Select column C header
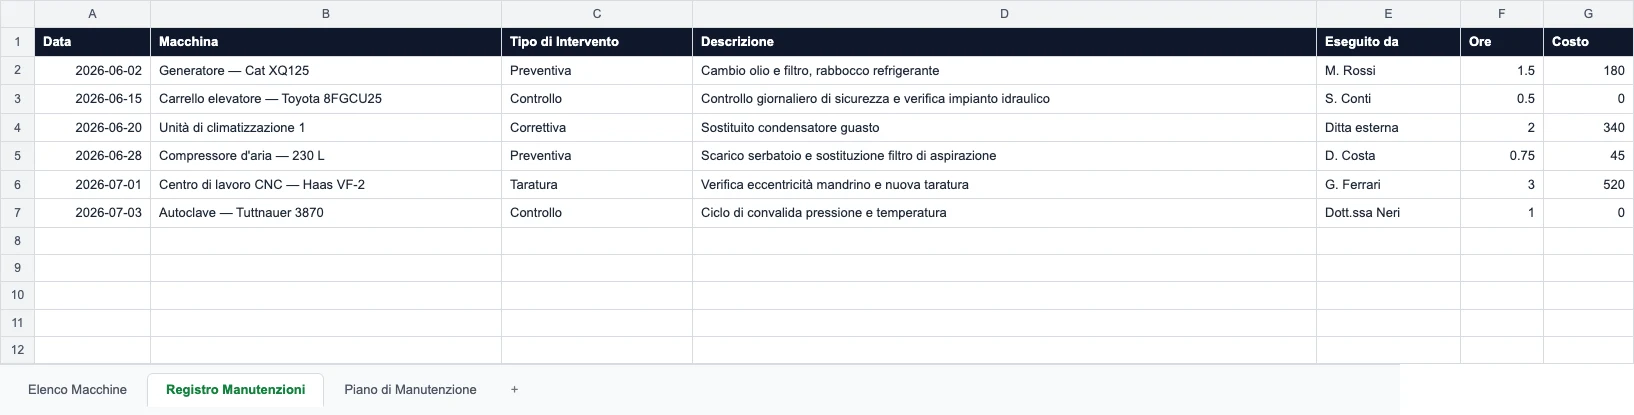The height and width of the screenshot is (415, 1634). pos(597,14)
